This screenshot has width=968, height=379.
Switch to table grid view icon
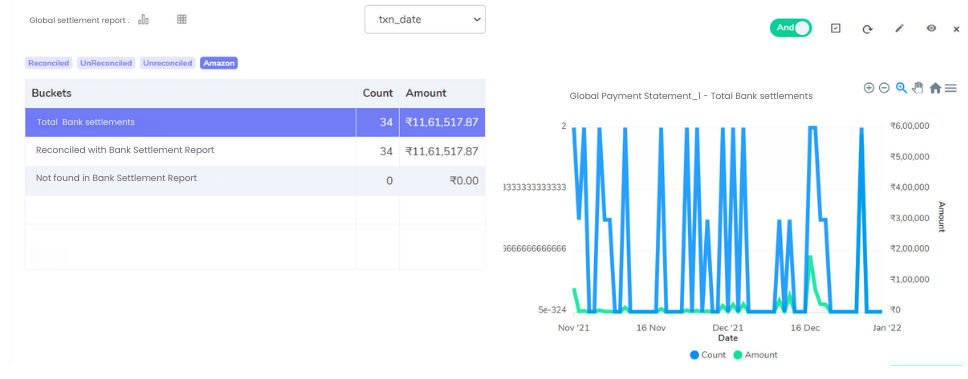[182, 19]
